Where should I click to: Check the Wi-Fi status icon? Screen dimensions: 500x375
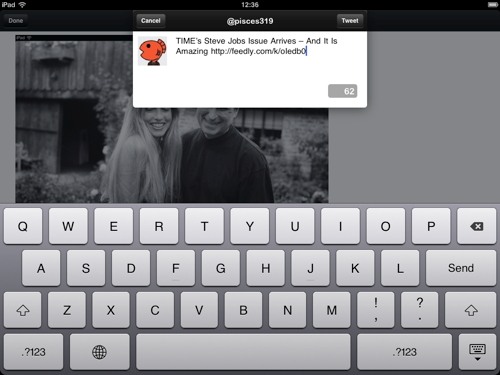22,5
